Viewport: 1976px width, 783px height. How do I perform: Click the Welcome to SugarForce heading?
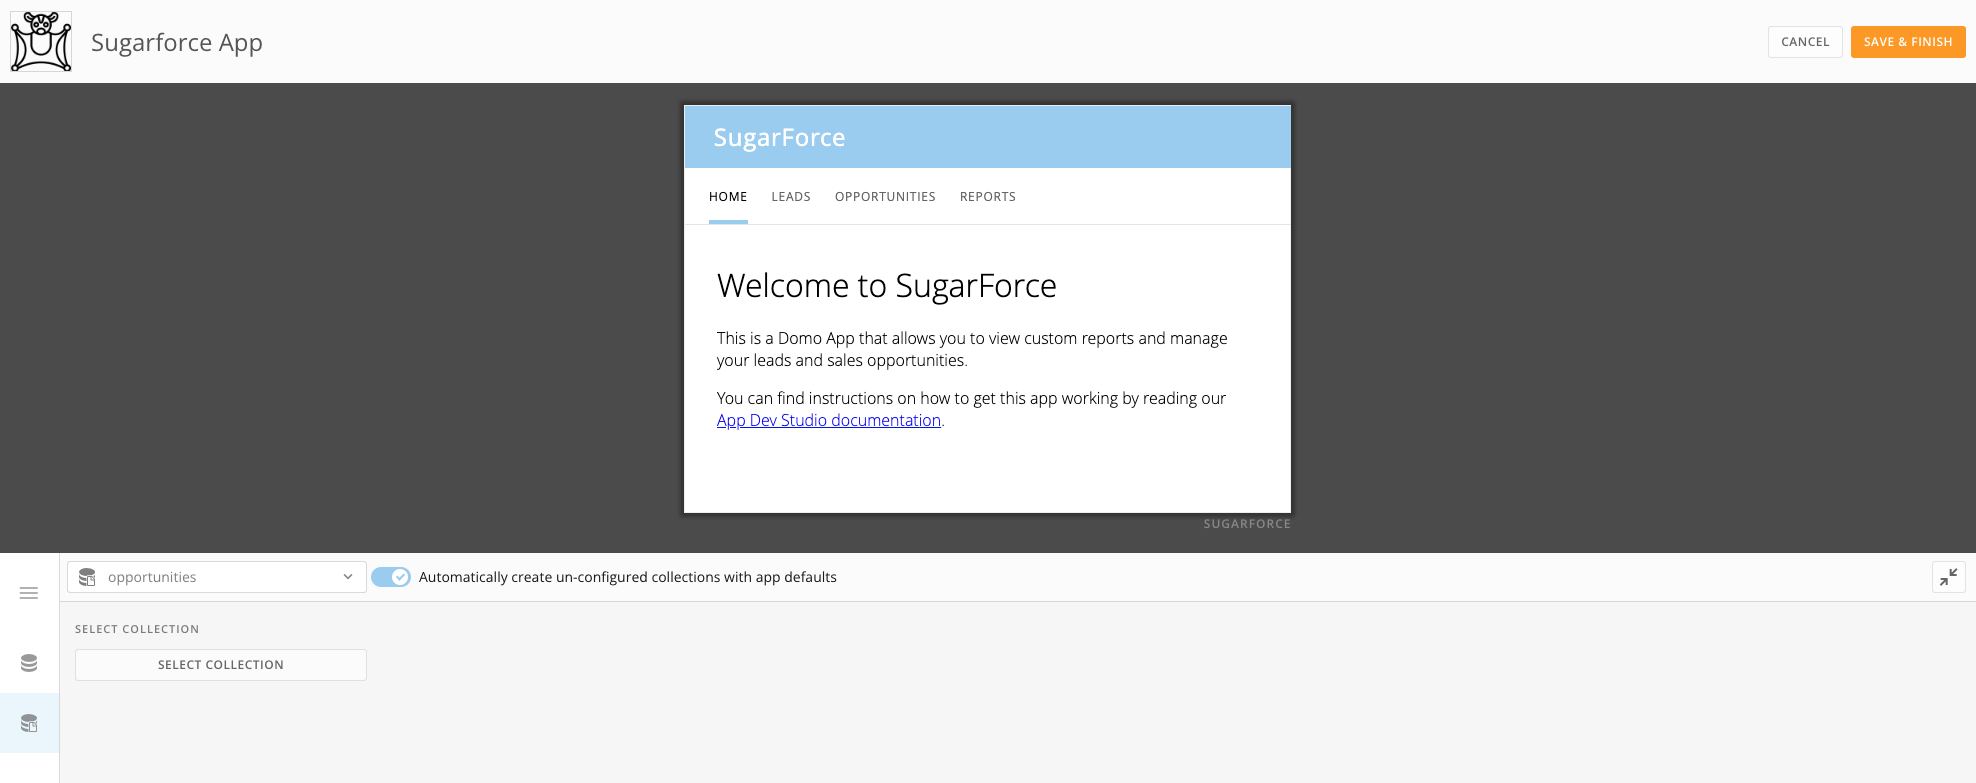click(x=887, y=286)
